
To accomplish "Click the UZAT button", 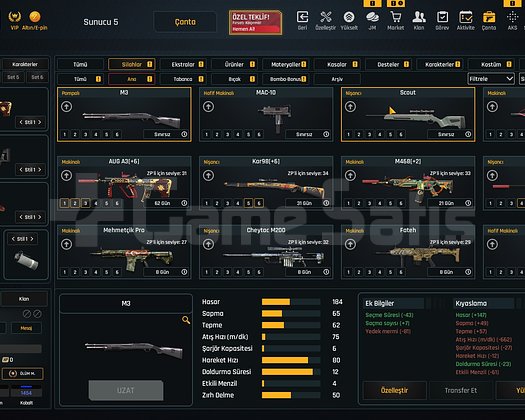I will [126, 390].
